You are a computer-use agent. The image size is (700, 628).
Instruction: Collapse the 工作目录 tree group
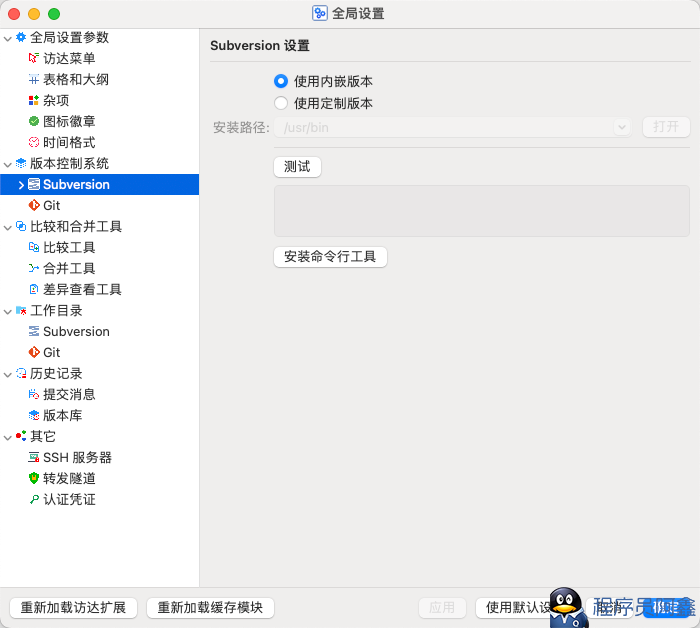tap(8, 312)
